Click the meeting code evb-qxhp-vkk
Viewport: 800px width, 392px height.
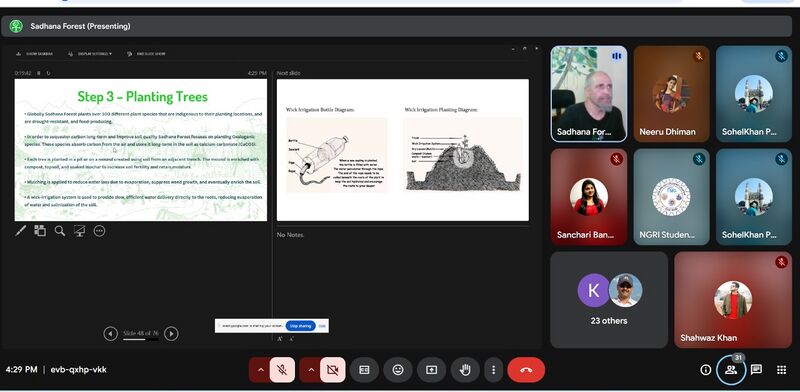(79, 370)
